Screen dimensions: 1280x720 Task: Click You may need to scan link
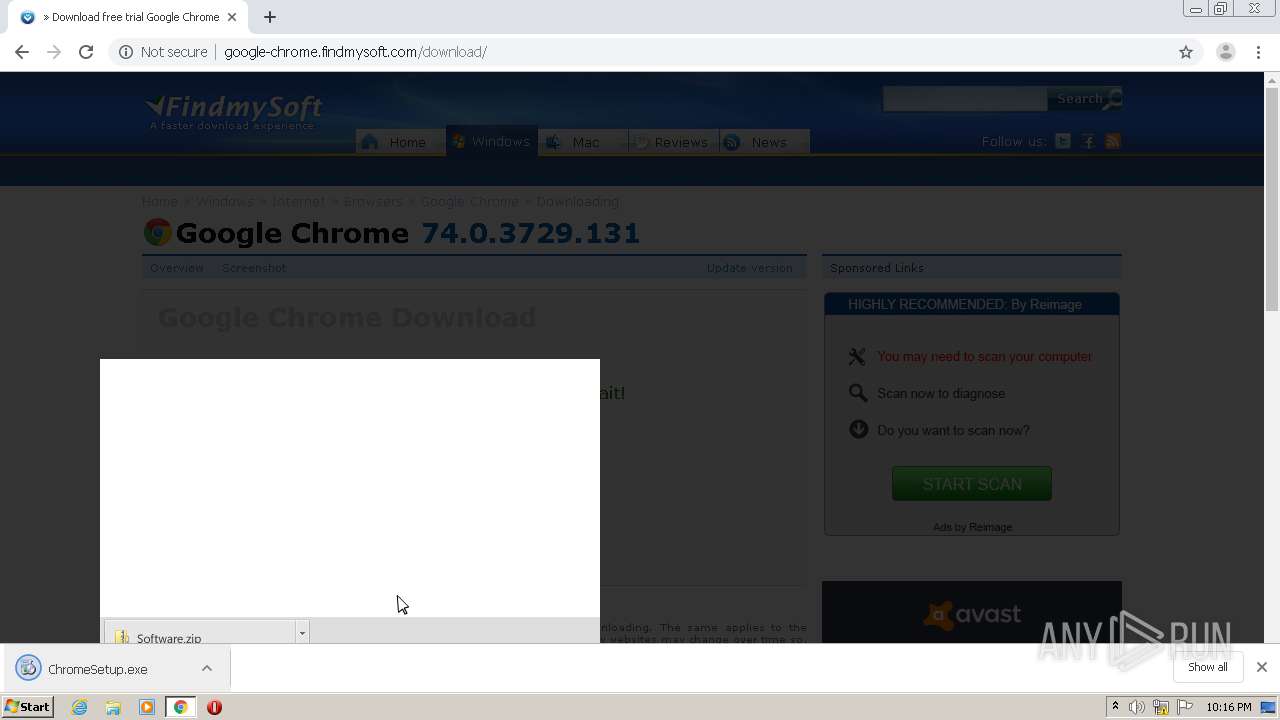(x=984, y=356)
